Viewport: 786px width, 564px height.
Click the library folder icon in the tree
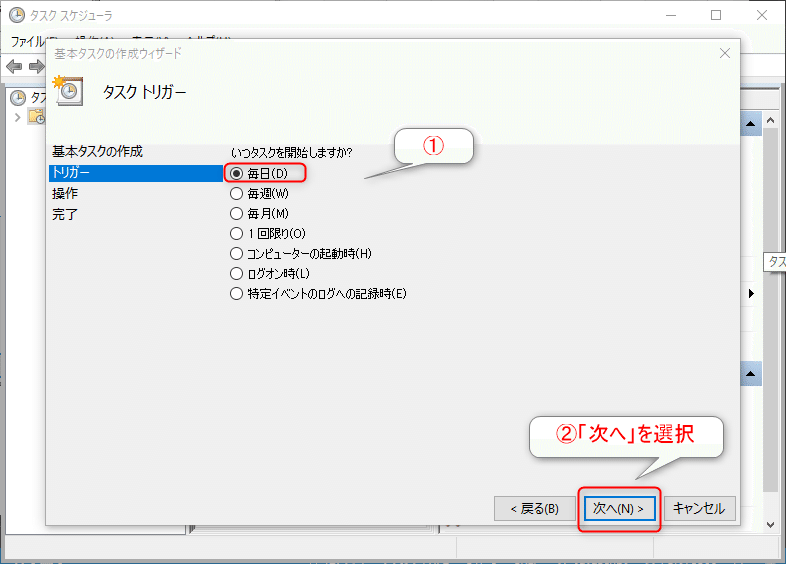(37, 117)
